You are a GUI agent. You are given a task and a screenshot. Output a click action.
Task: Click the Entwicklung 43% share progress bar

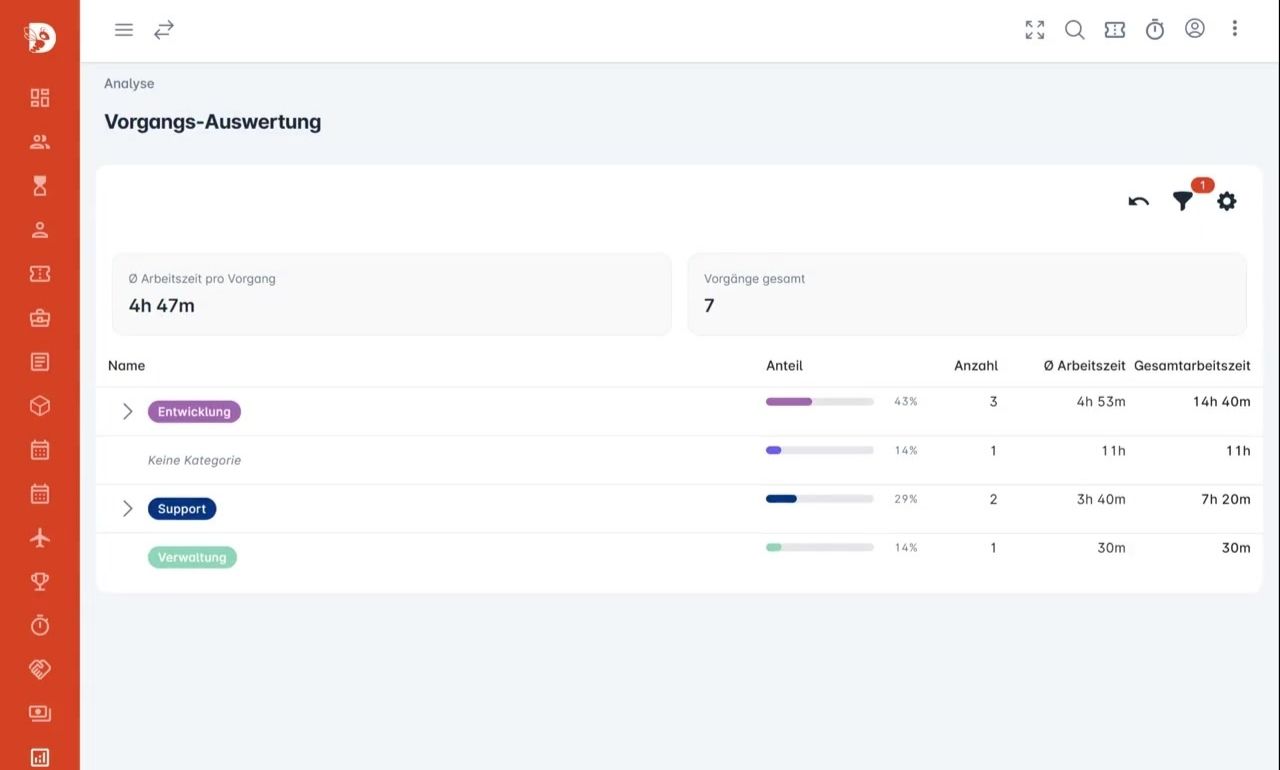point(819,402)
